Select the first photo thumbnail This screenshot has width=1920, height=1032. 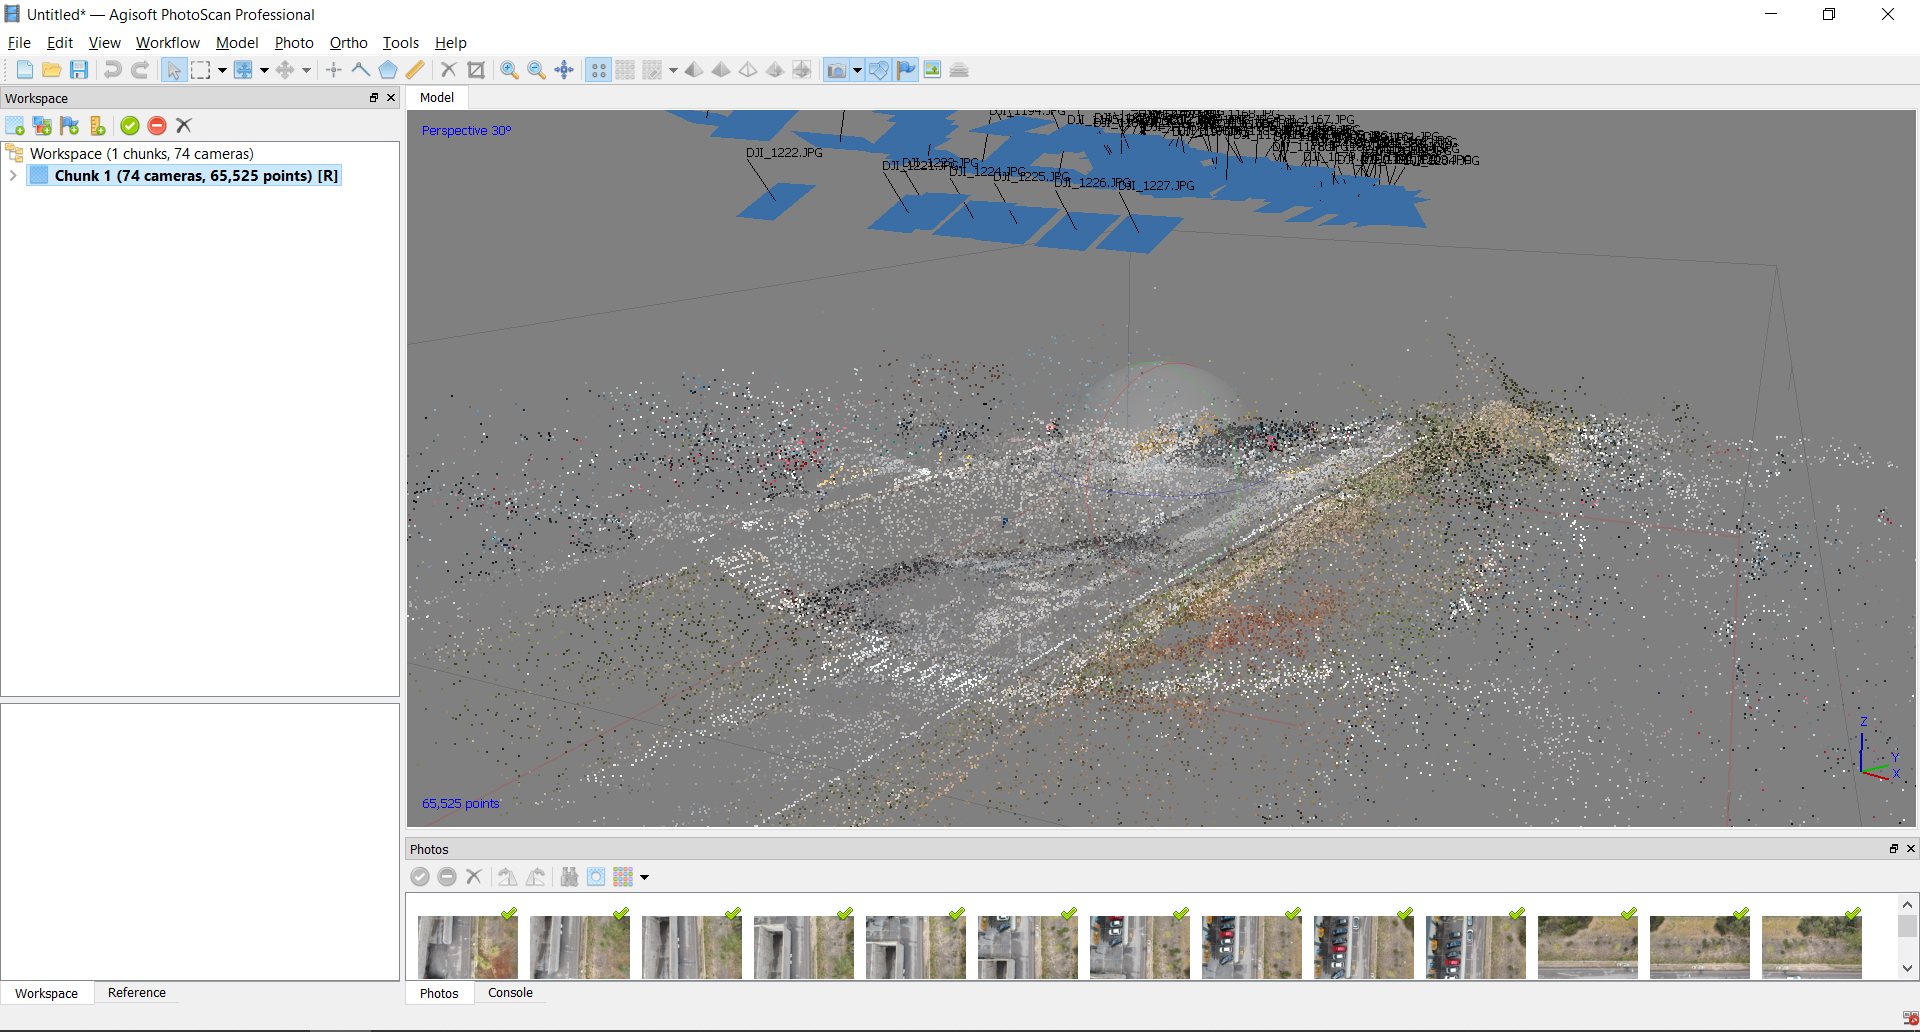click(468, 946)
